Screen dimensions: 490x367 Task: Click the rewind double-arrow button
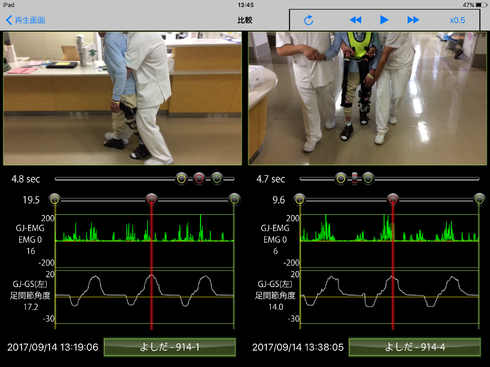356,20
